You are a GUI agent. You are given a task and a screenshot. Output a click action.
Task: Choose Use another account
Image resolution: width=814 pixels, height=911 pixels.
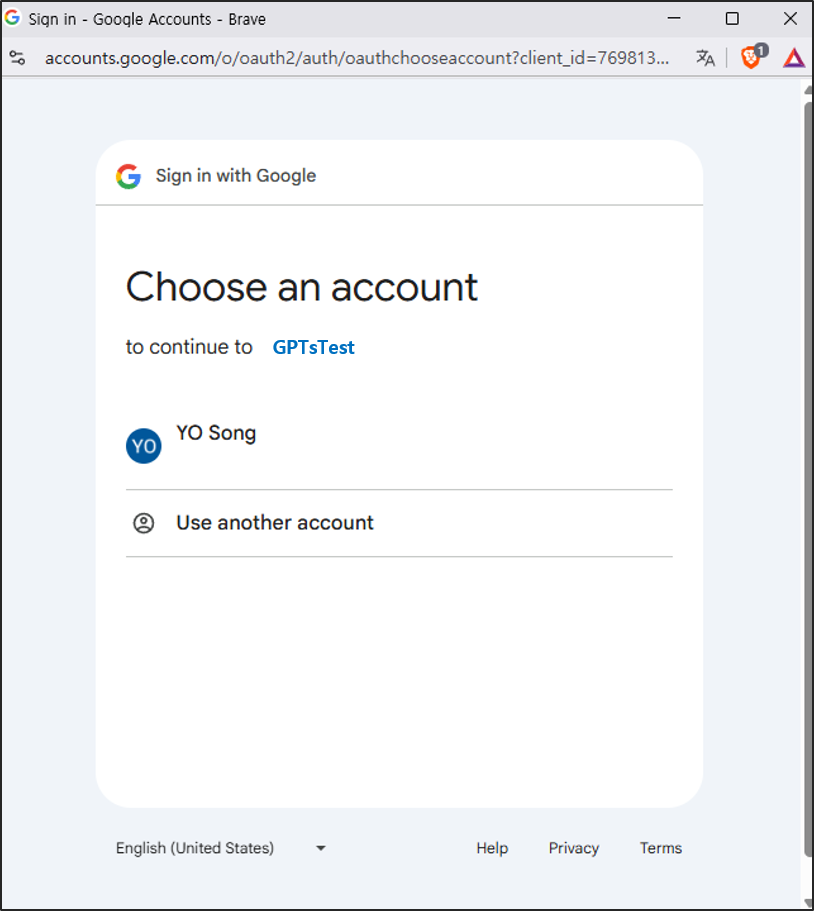[x=399, y=523]
